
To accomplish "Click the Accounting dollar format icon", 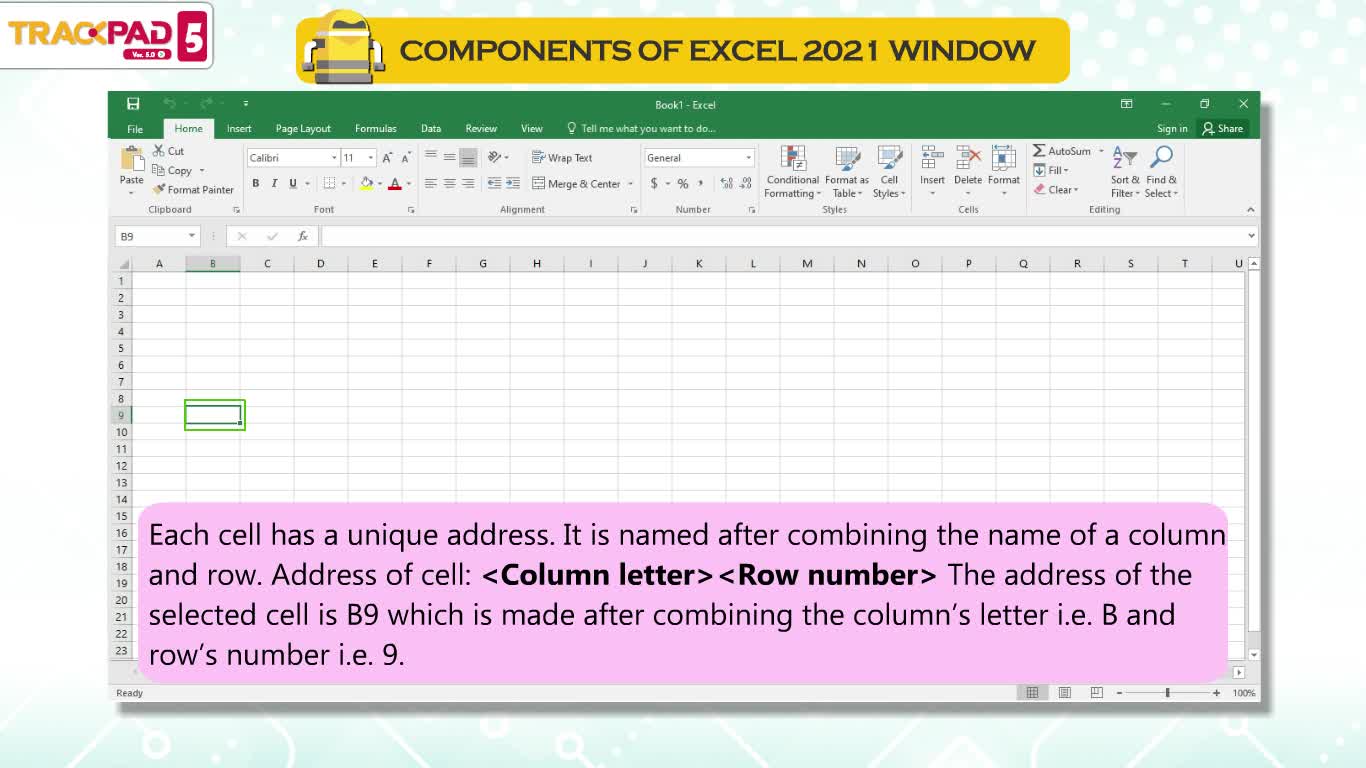I will [x=654, y=184].
